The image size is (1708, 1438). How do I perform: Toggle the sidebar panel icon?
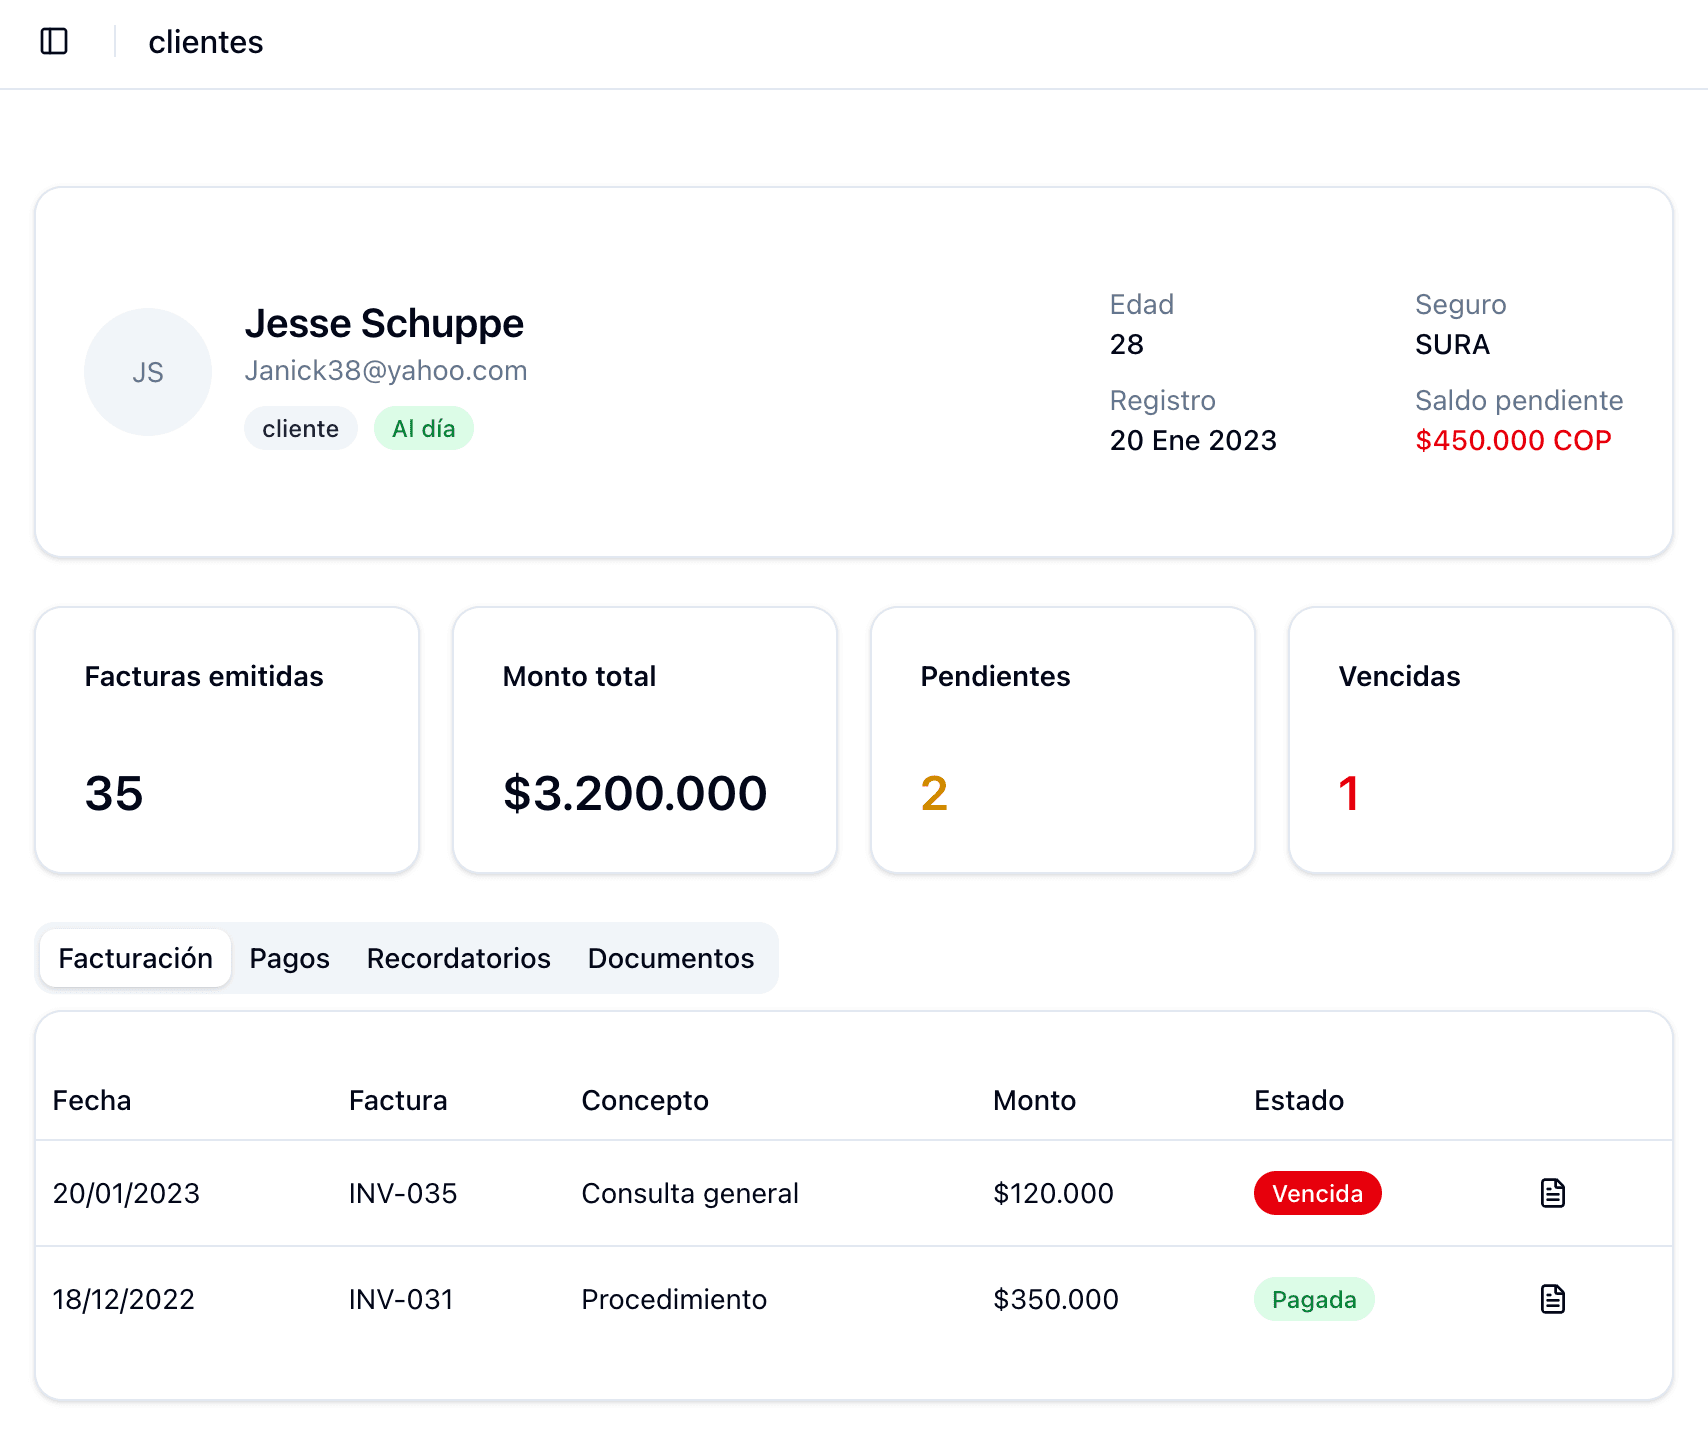pyautogui.click(x=55, y=41)
